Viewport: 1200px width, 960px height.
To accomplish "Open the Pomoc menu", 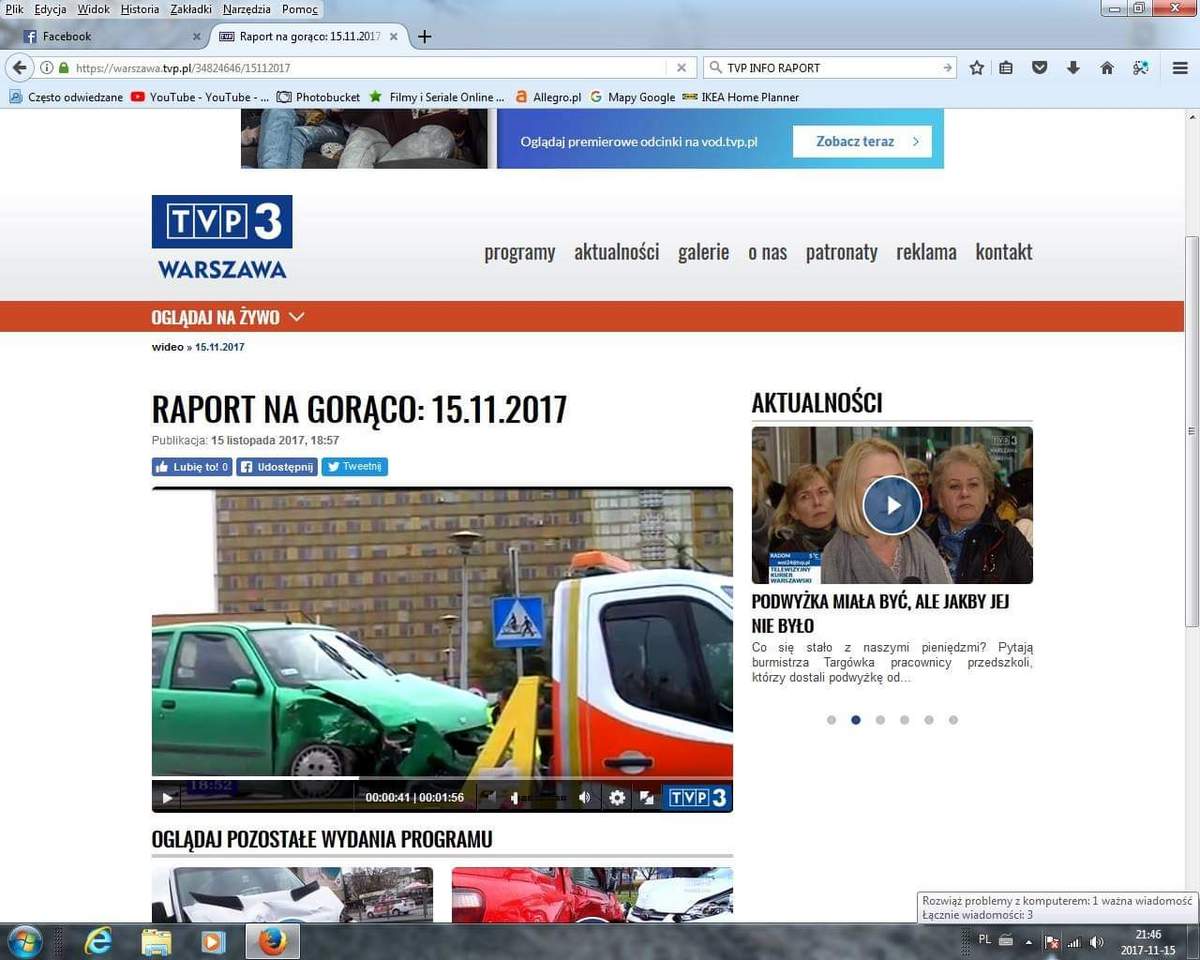I will pyautogui.click(x=300, y=9).
